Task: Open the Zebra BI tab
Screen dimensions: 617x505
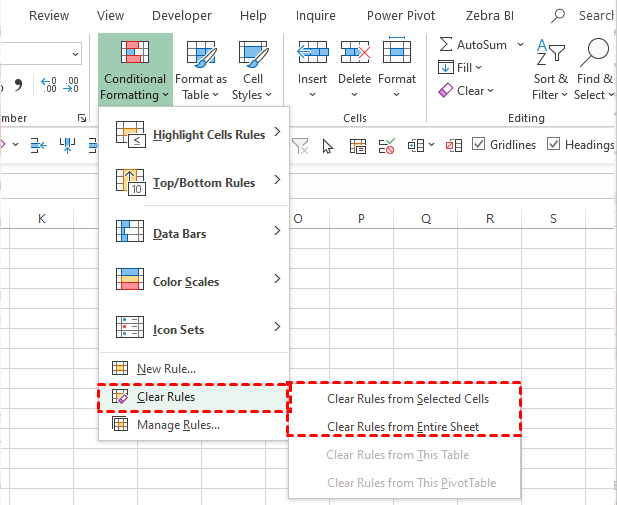Action: (x=490, y=16)
